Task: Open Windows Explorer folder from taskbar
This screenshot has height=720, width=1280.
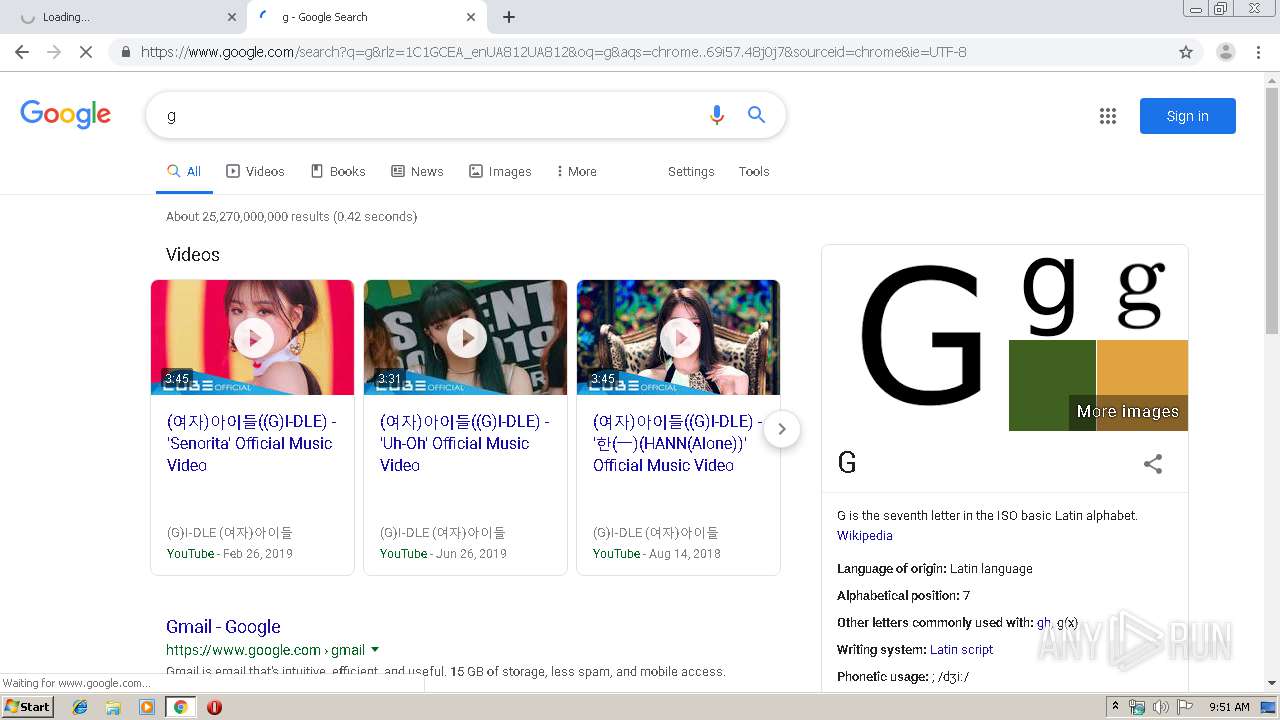Action: coord(113,707)
